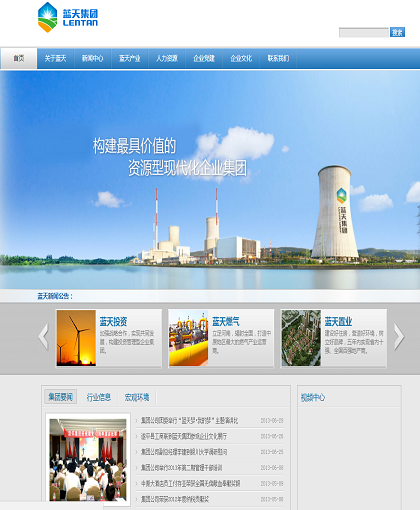Open the 新闻中心 menu item

(92, 59)
